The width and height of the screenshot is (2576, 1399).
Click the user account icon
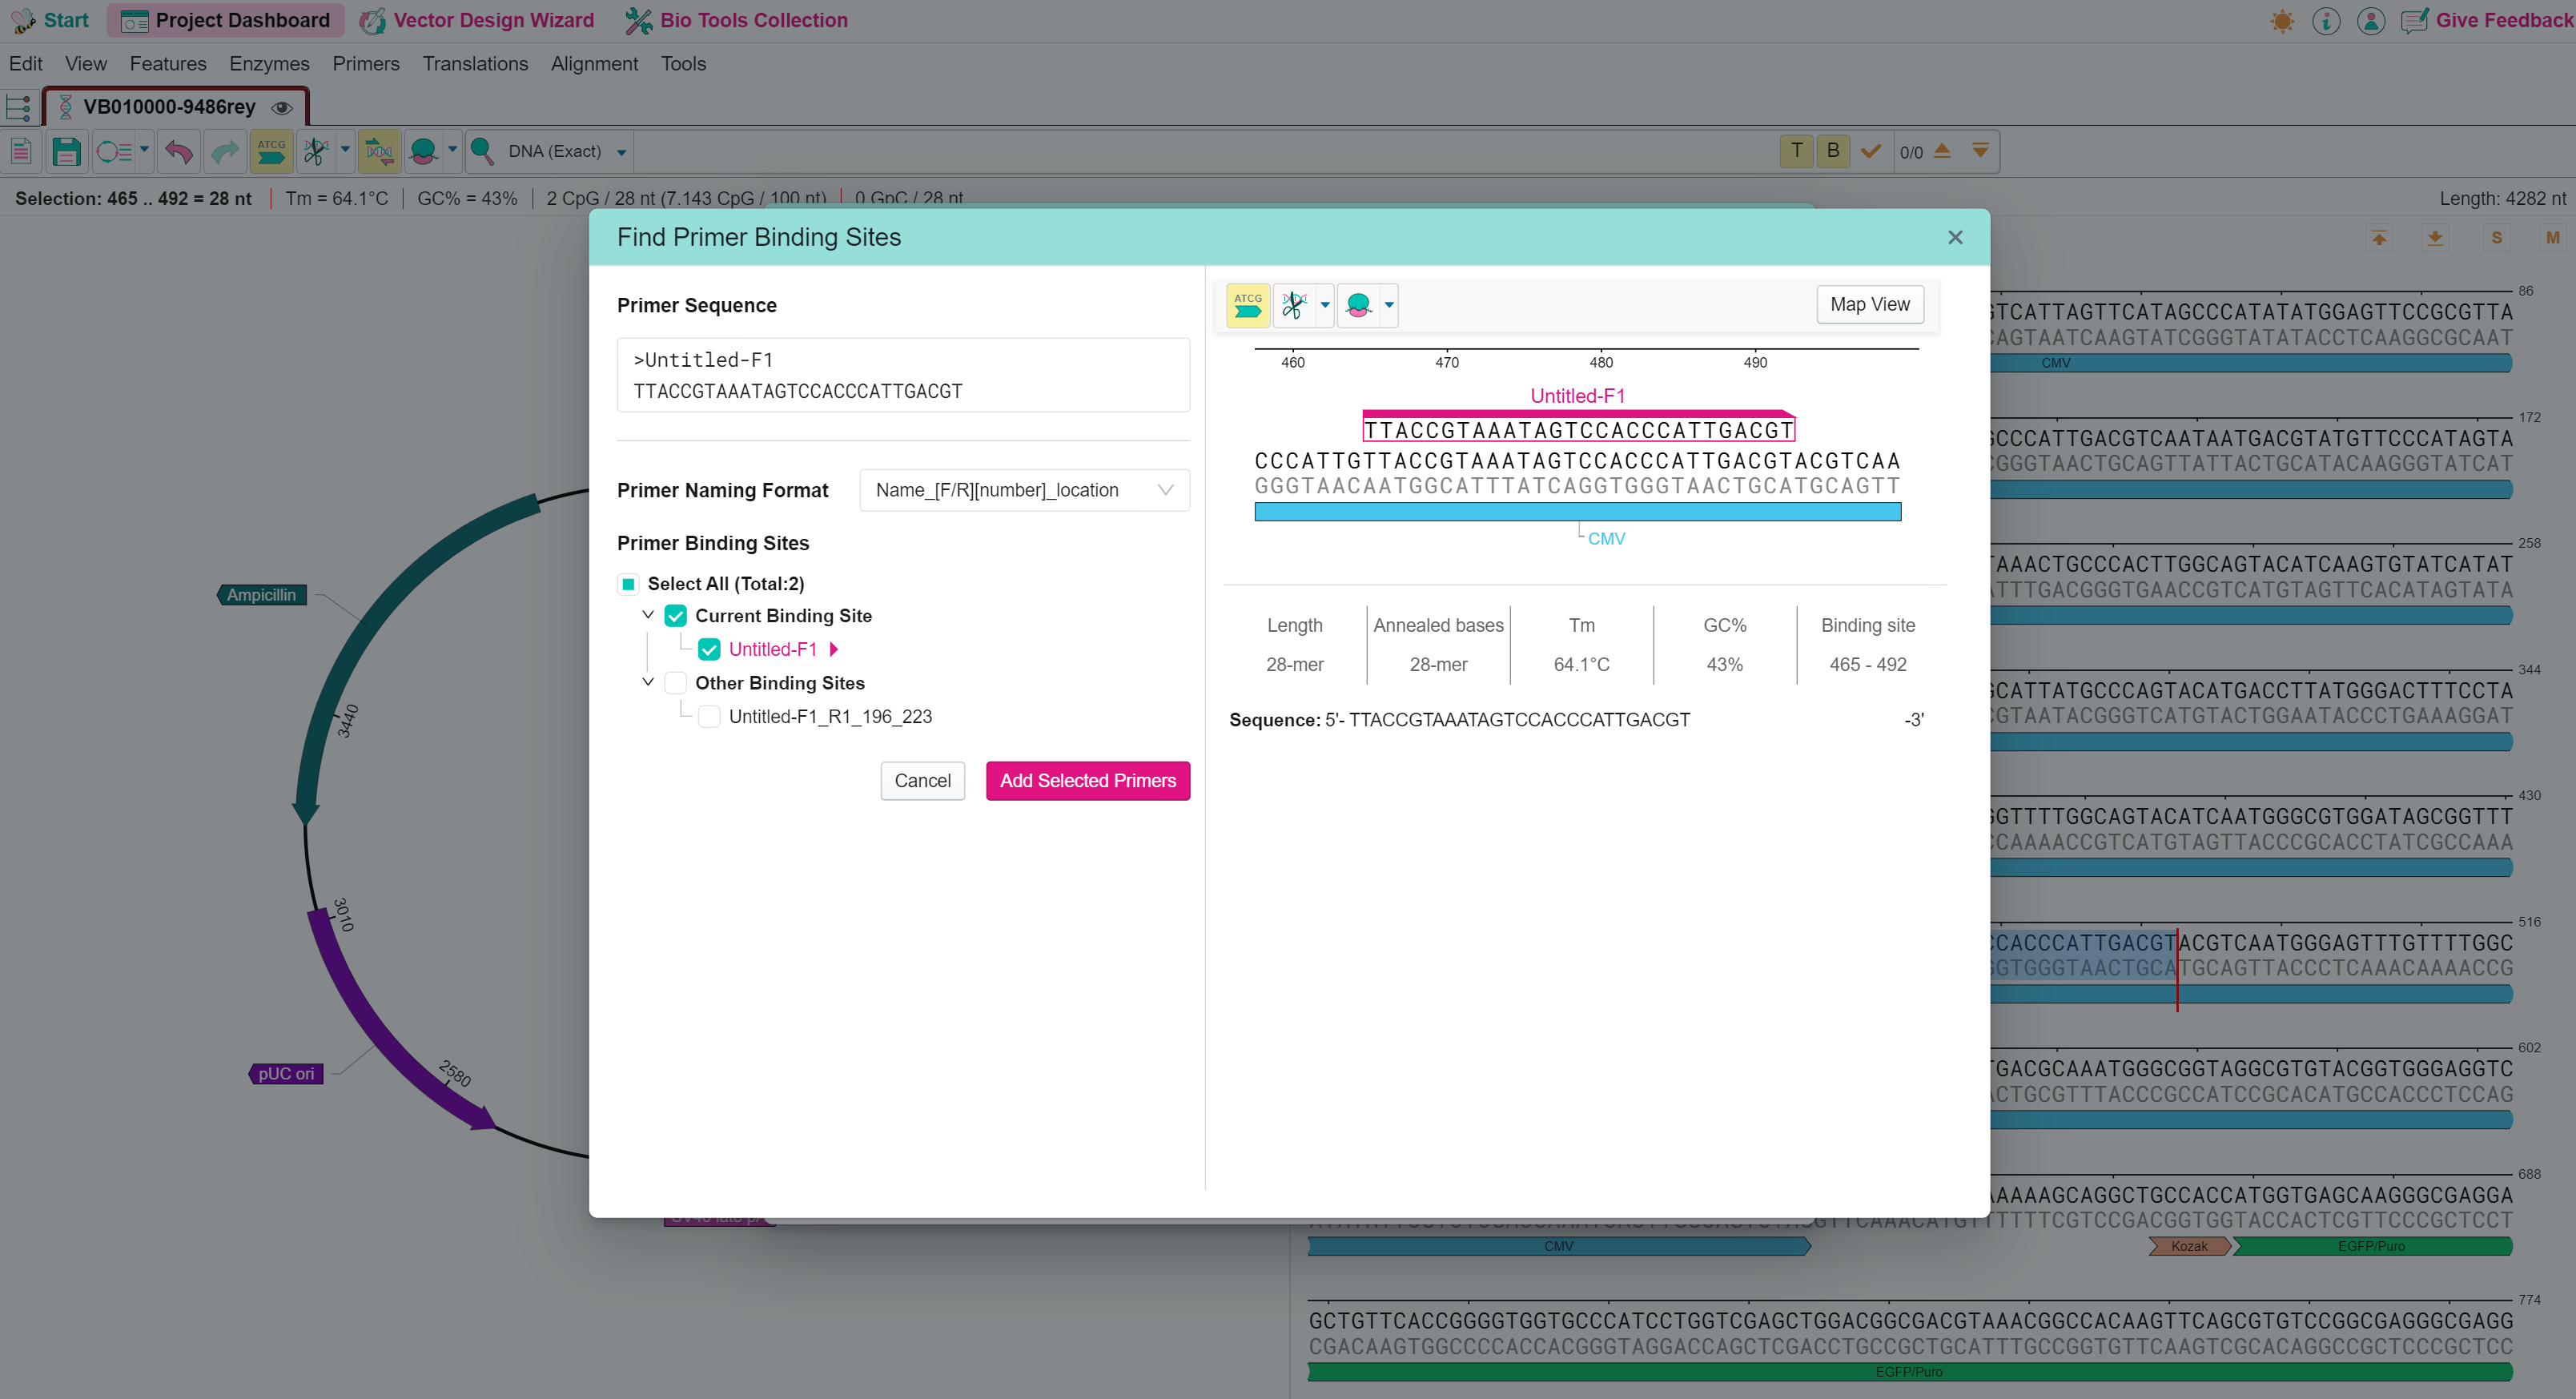(x=2371, y=21)
